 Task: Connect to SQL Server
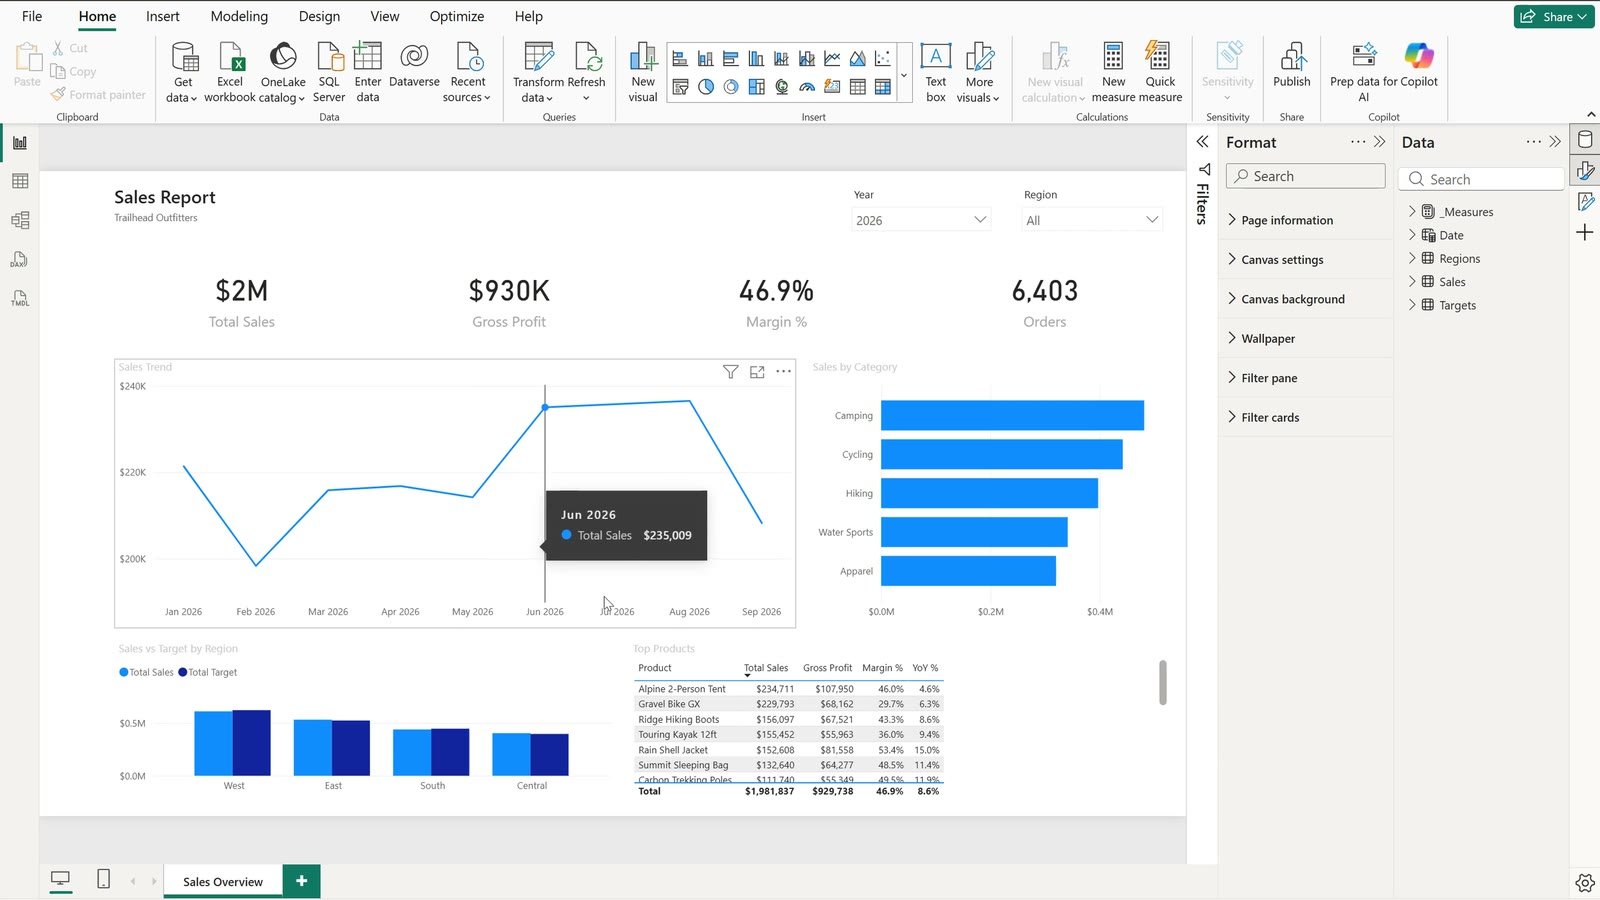click(x=329, y=73)
